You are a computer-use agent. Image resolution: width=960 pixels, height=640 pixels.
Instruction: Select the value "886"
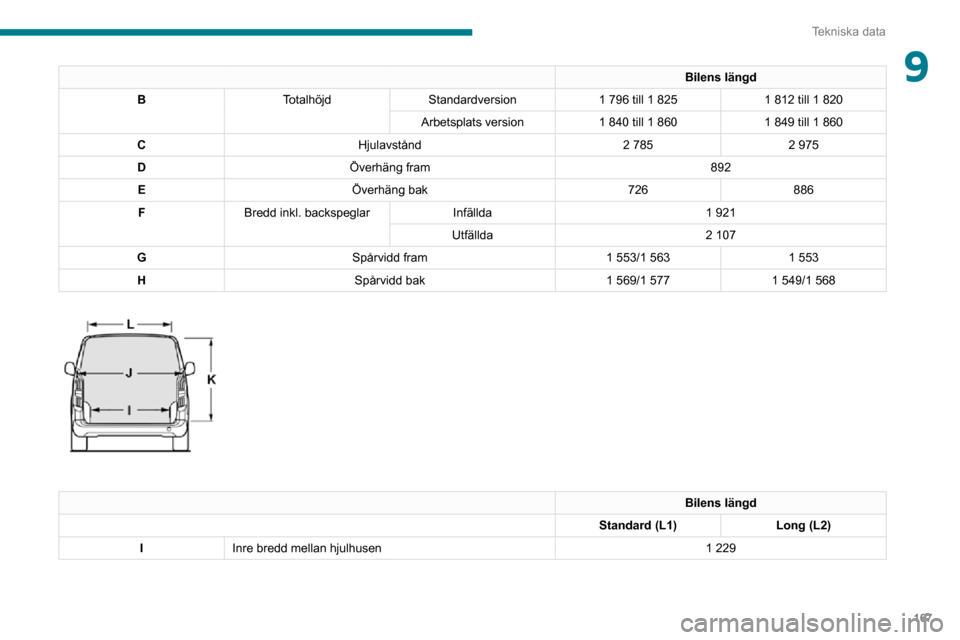(803, 190)
